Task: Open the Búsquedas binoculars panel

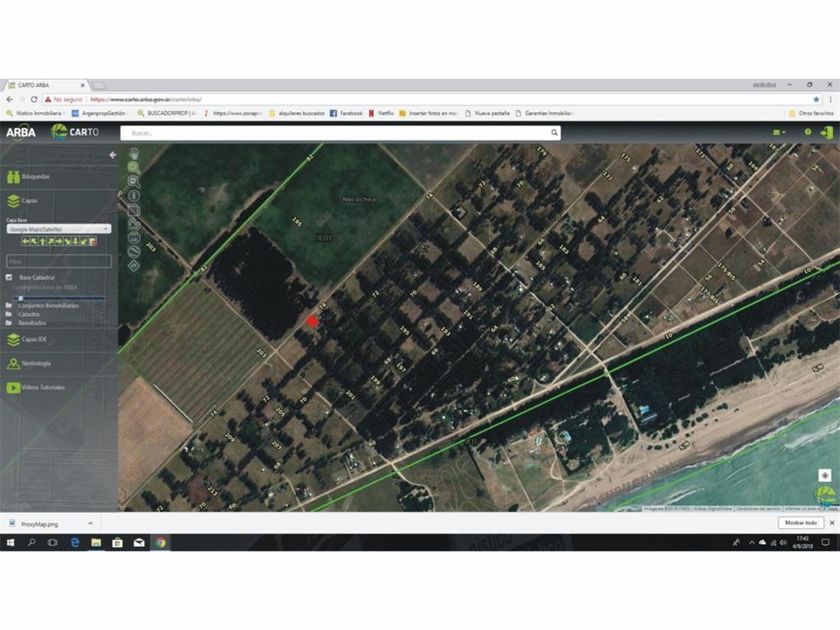Action: (29, 177)
